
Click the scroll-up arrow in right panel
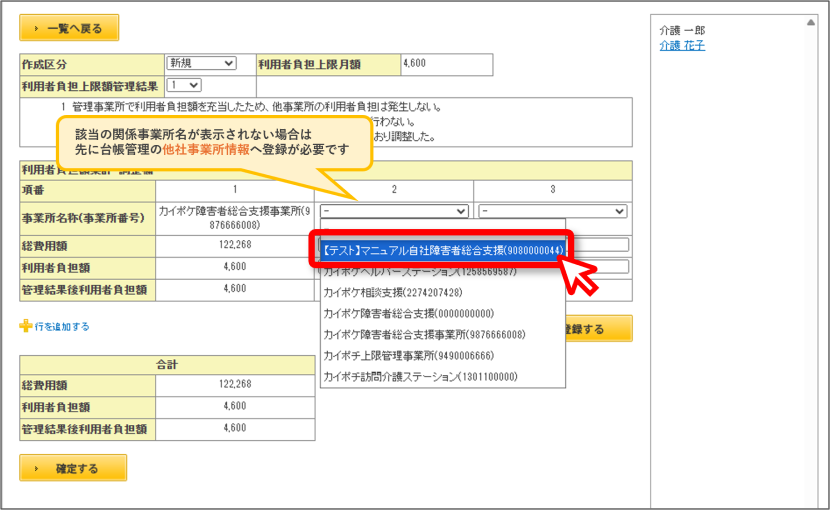[810, 22]
